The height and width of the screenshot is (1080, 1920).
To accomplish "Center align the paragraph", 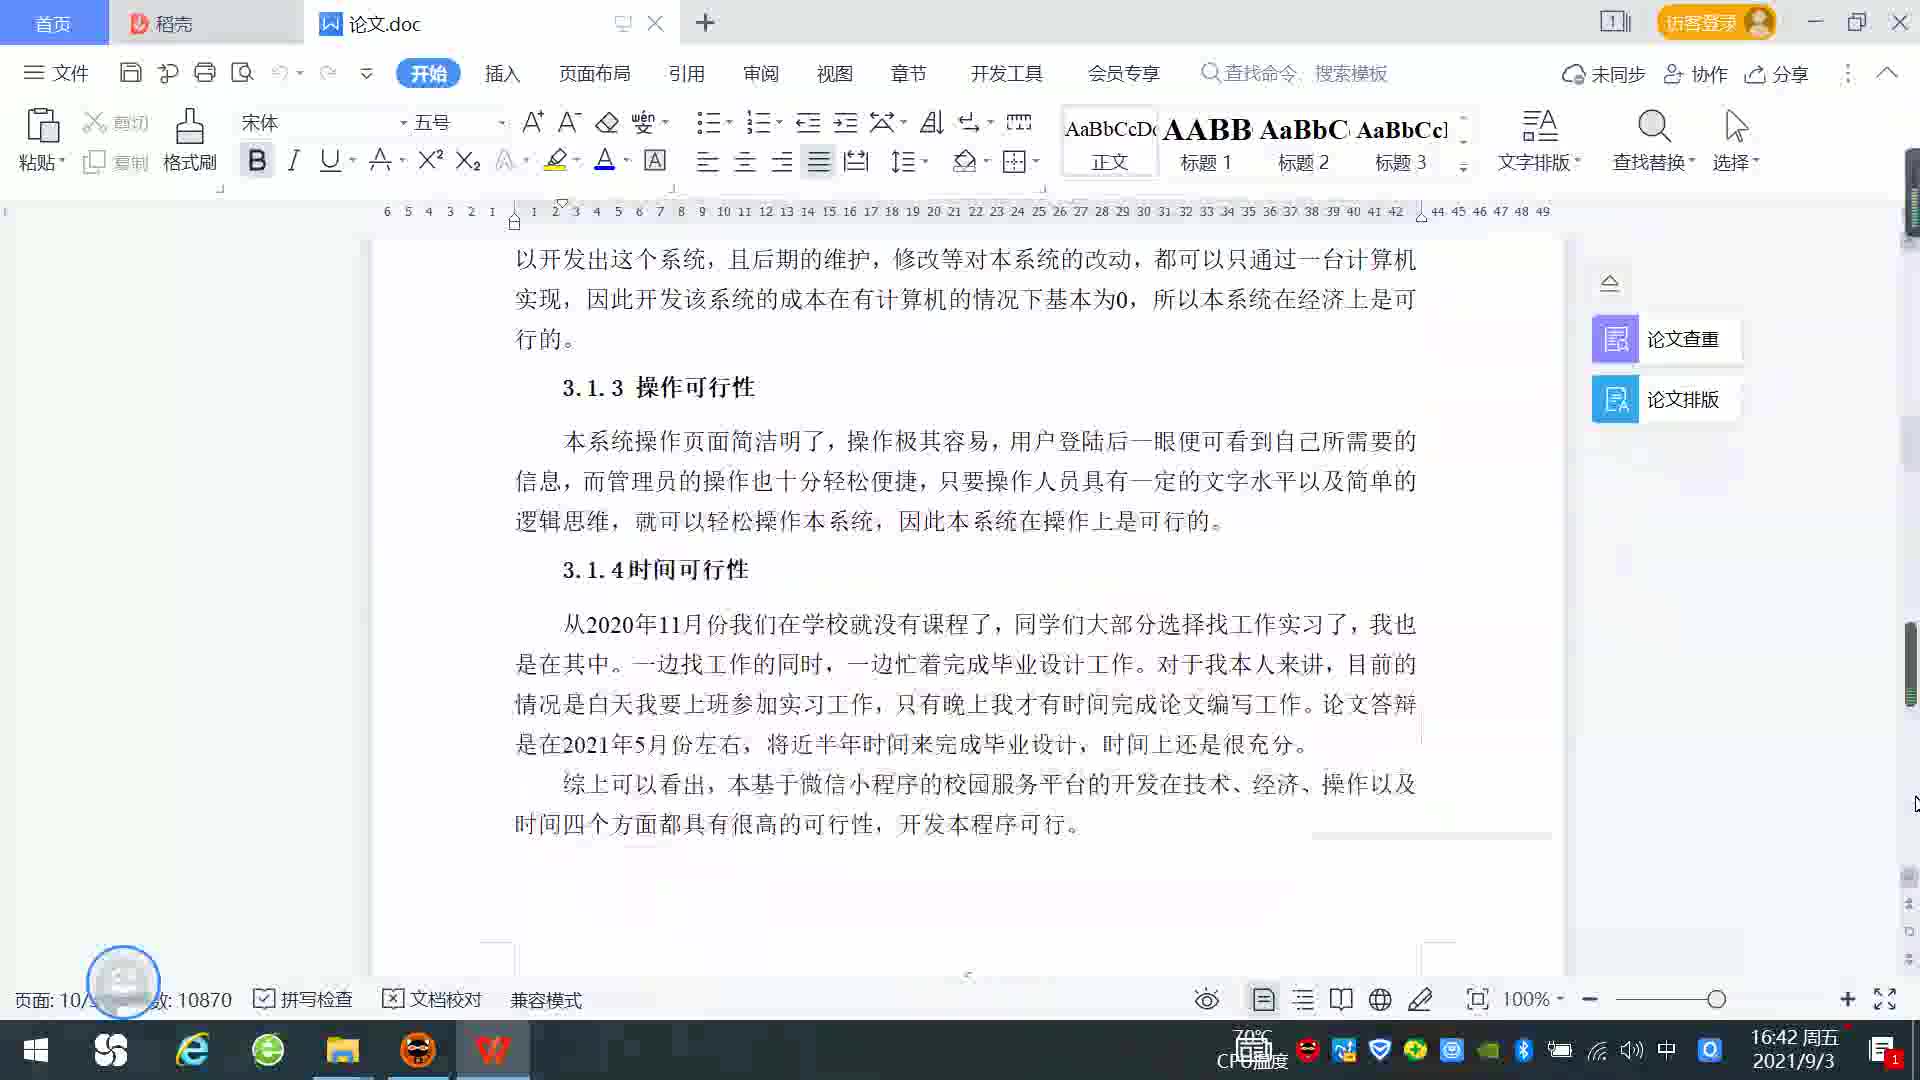I will click(x=745, y=162).
